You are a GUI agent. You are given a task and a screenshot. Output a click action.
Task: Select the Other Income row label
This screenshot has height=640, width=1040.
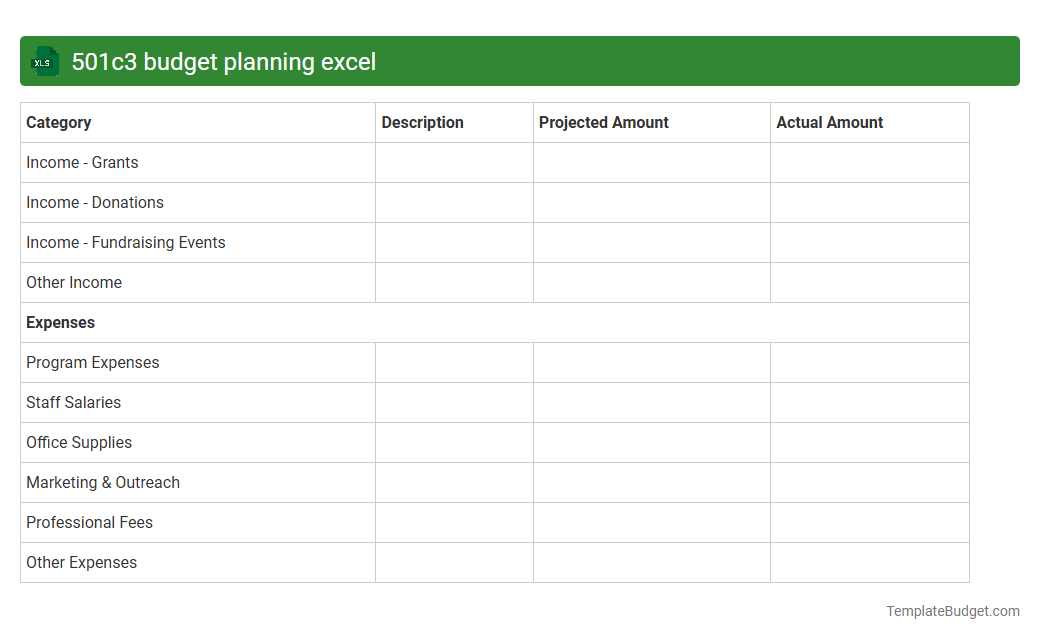tap(74, 282)
